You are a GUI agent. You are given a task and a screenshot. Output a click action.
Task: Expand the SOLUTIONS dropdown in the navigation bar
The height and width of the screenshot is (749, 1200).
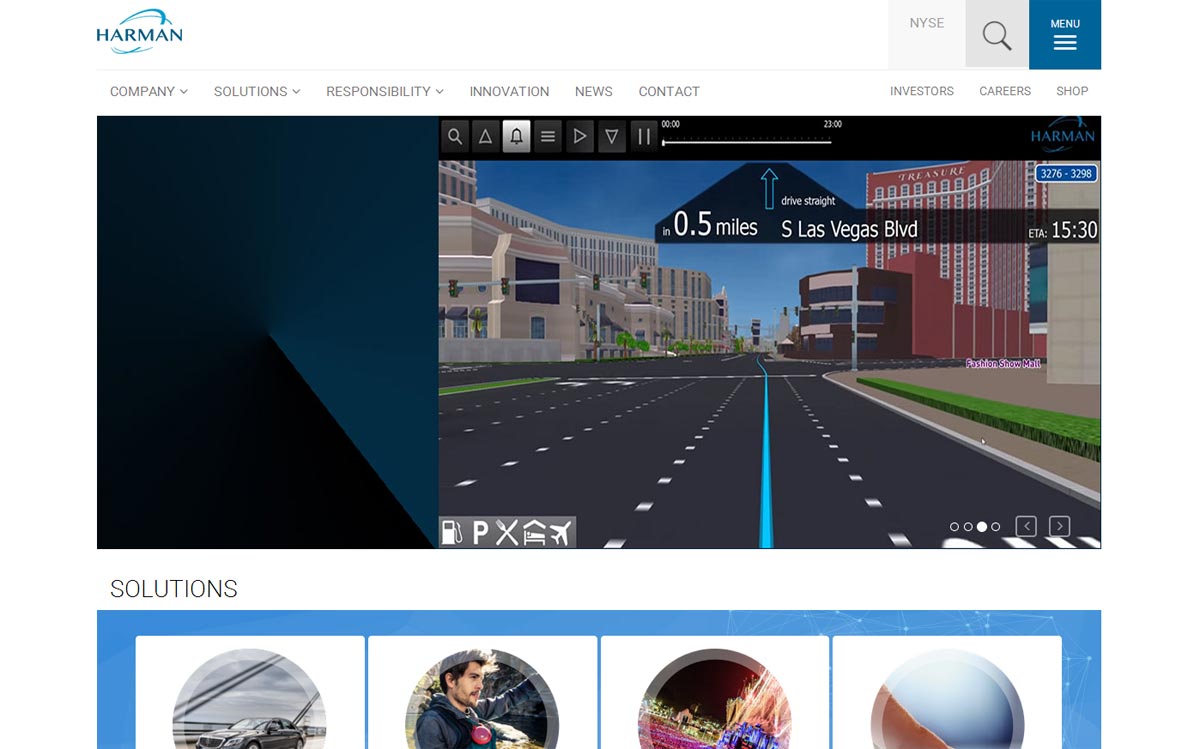(x=257, y=91)
